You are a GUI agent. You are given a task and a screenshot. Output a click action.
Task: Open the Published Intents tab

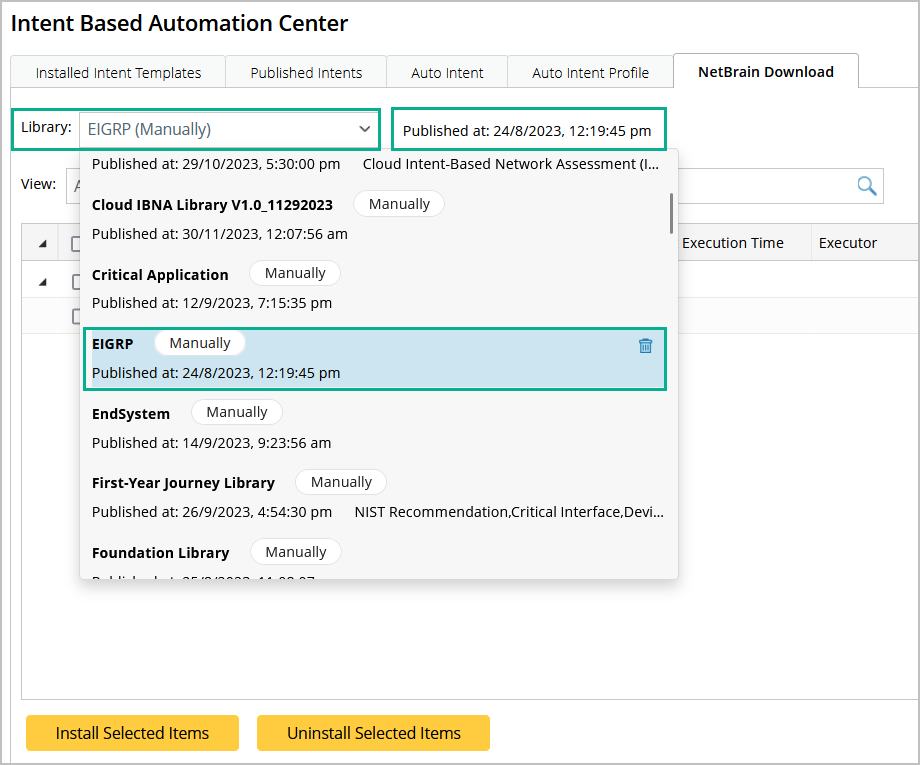(306, 72)
